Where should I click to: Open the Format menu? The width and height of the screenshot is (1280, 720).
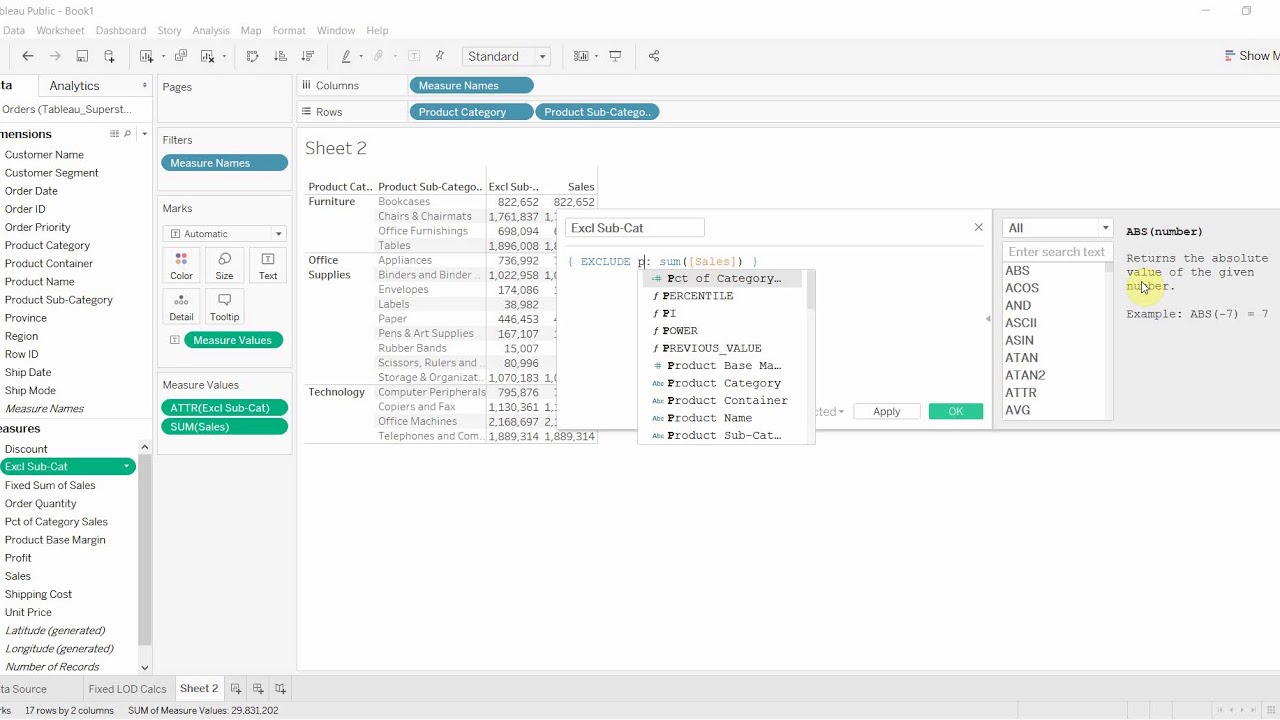289,31
